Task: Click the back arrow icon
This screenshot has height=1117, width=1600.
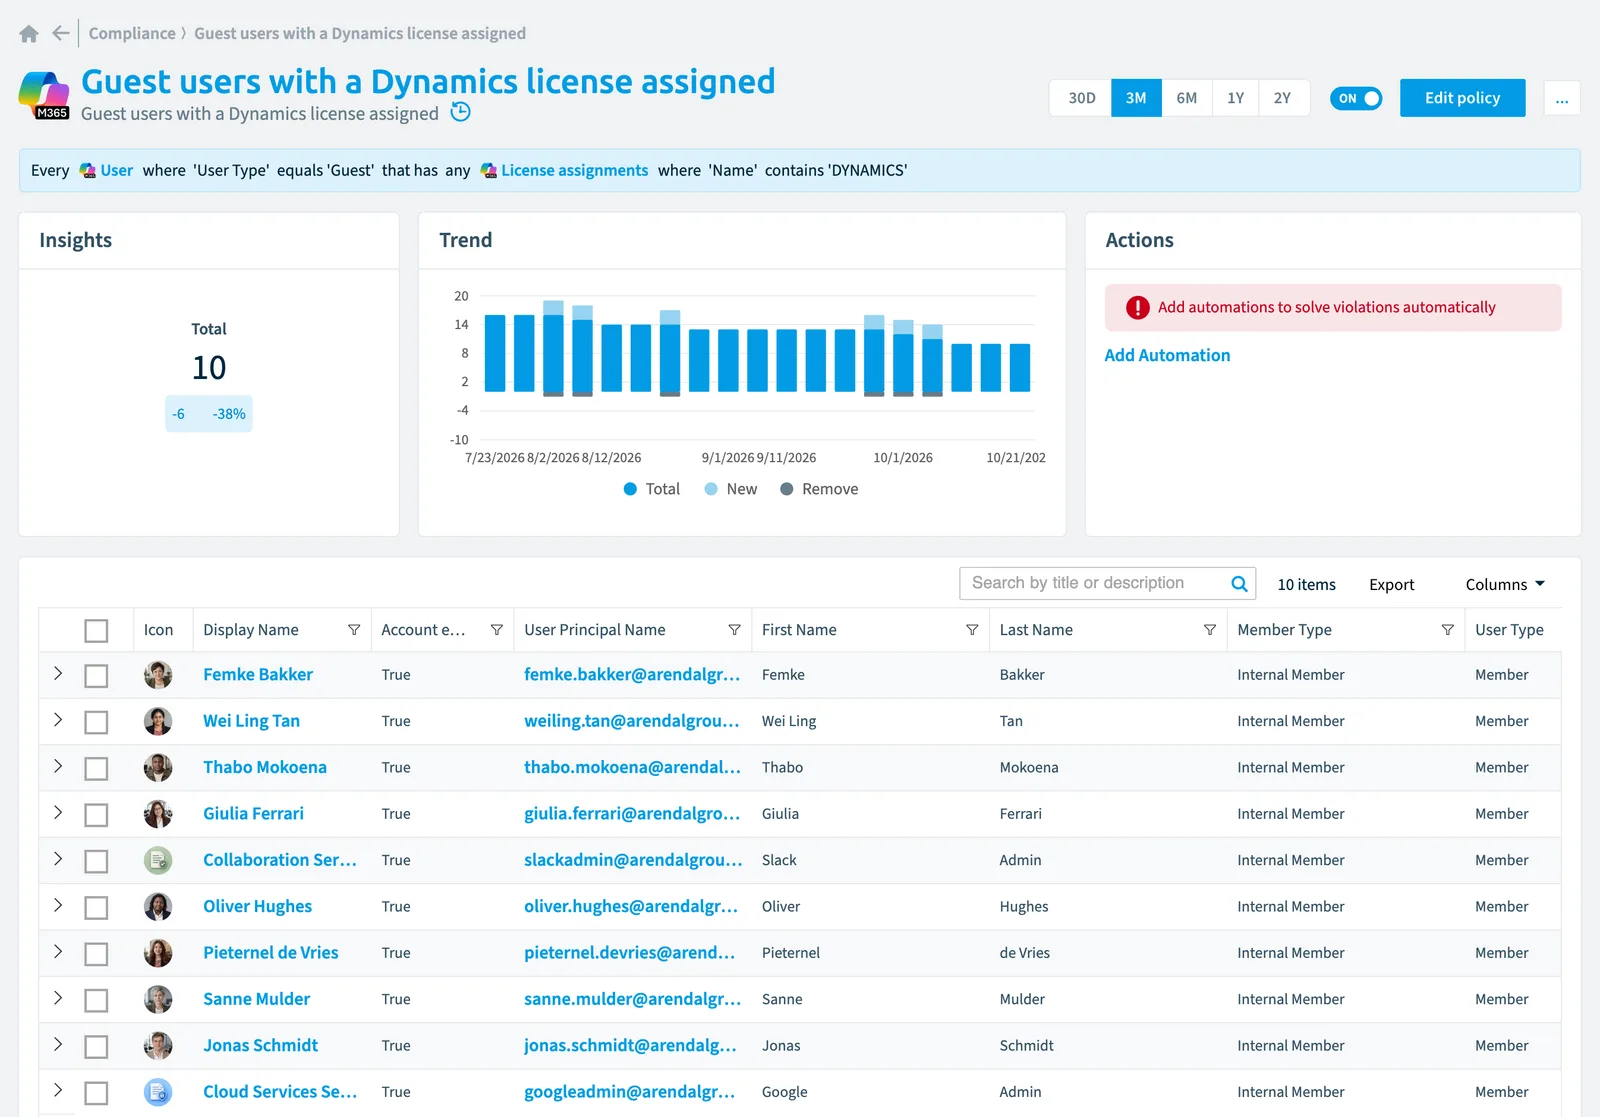Action: point(61,33)
